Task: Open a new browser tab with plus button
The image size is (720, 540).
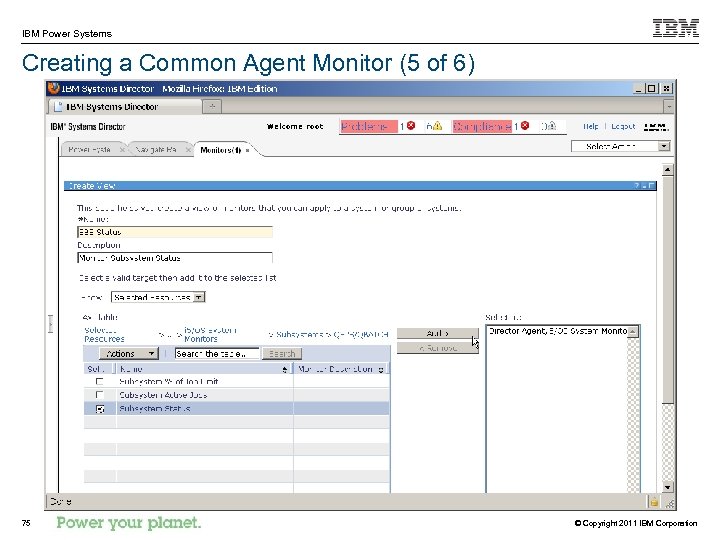Action: coord(212,107)
